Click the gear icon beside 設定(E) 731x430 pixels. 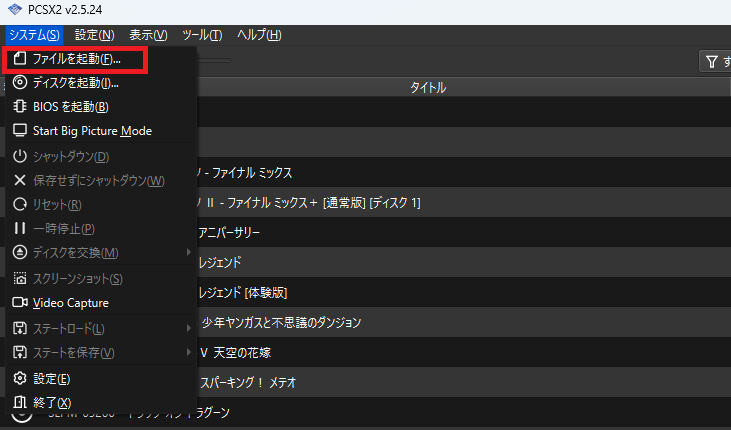20,378
